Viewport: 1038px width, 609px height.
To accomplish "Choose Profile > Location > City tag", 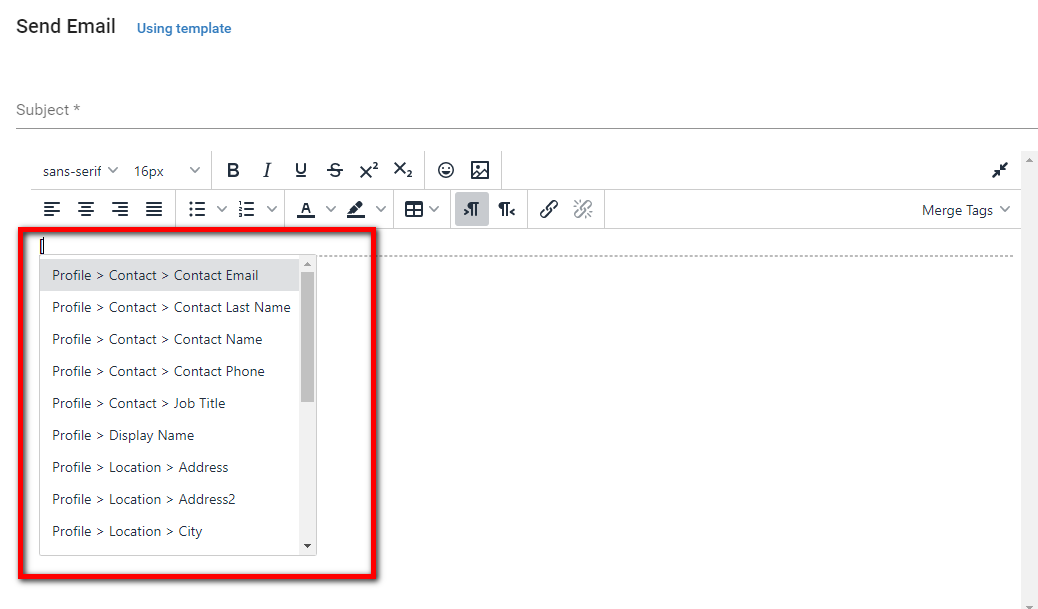I will 127,531.
